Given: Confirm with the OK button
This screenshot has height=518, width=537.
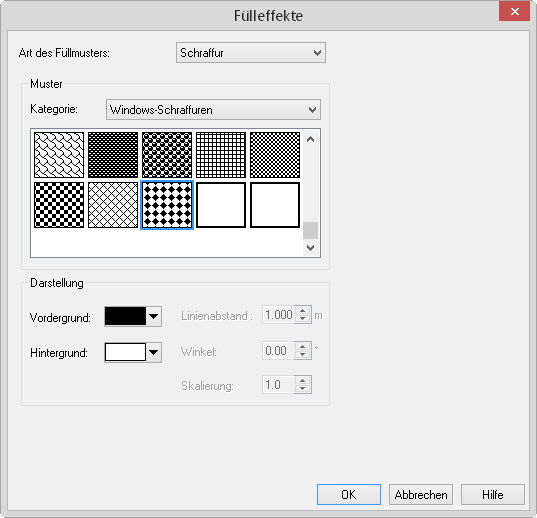Looking at the screenshot, I should pos(349,494).
